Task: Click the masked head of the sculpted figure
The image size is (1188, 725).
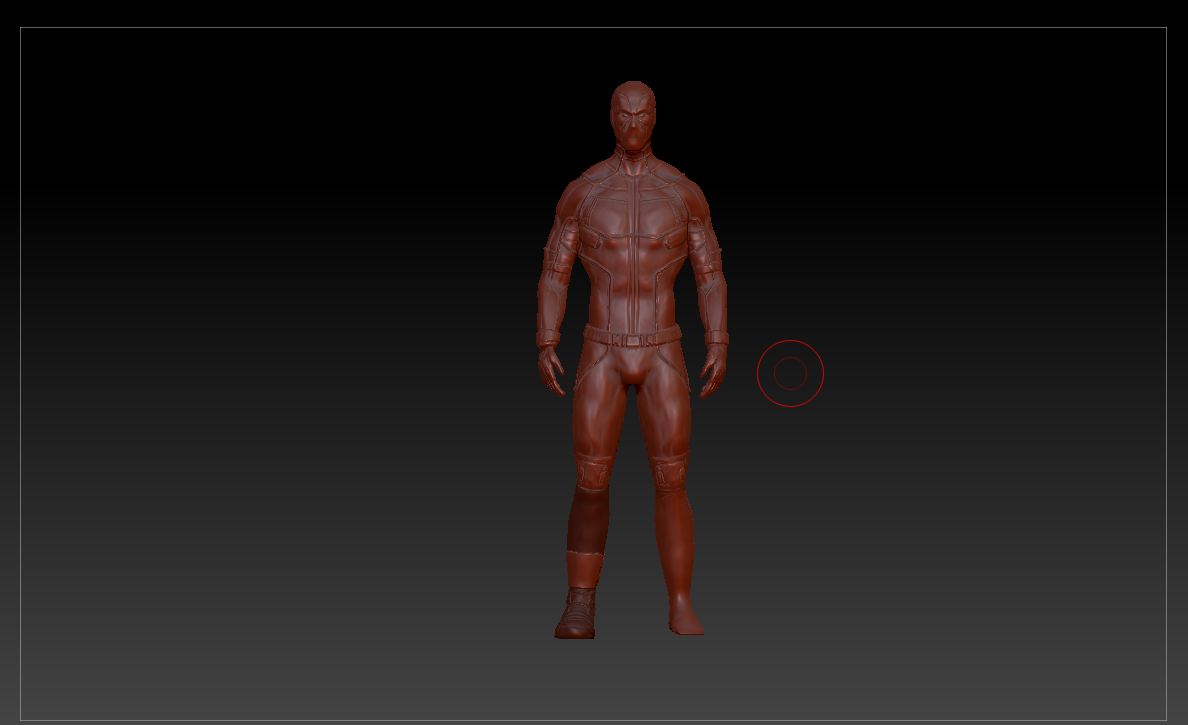Action: [633, 116]
